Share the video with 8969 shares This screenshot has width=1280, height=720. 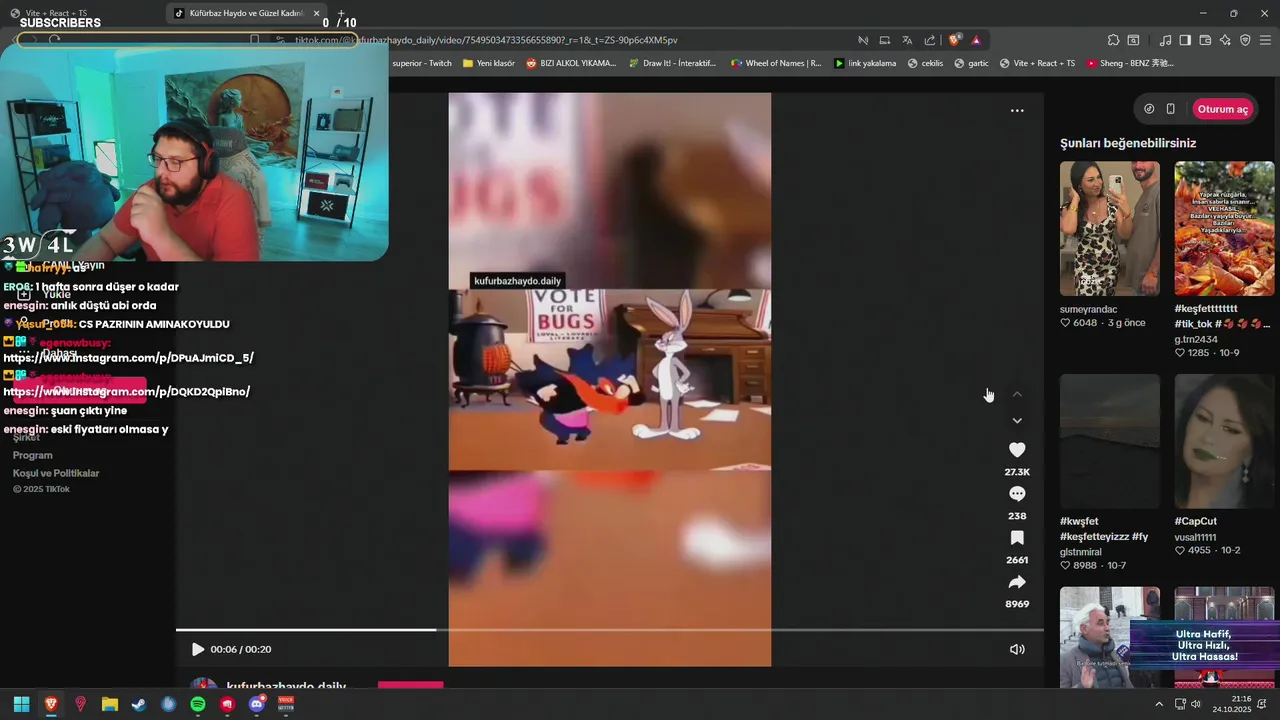click(x=1017, y=582)
